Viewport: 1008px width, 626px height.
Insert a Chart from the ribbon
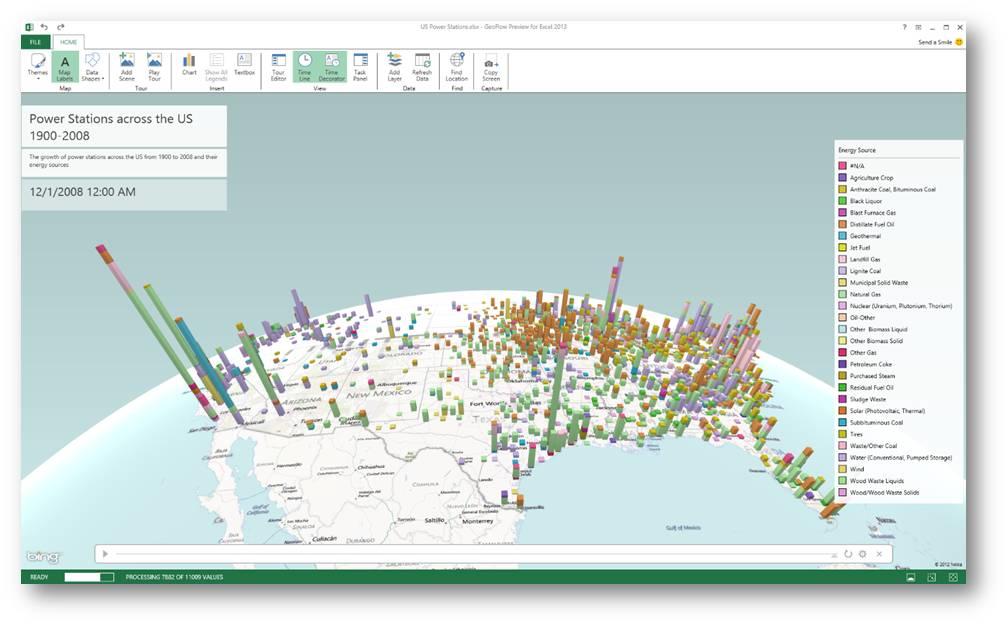(189, 65)
